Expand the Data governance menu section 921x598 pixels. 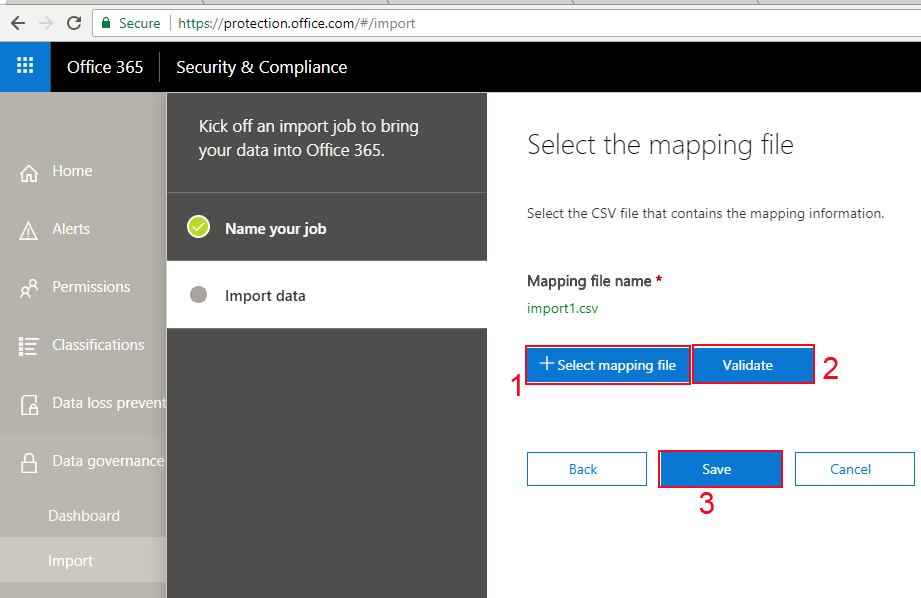pos(107,461)
